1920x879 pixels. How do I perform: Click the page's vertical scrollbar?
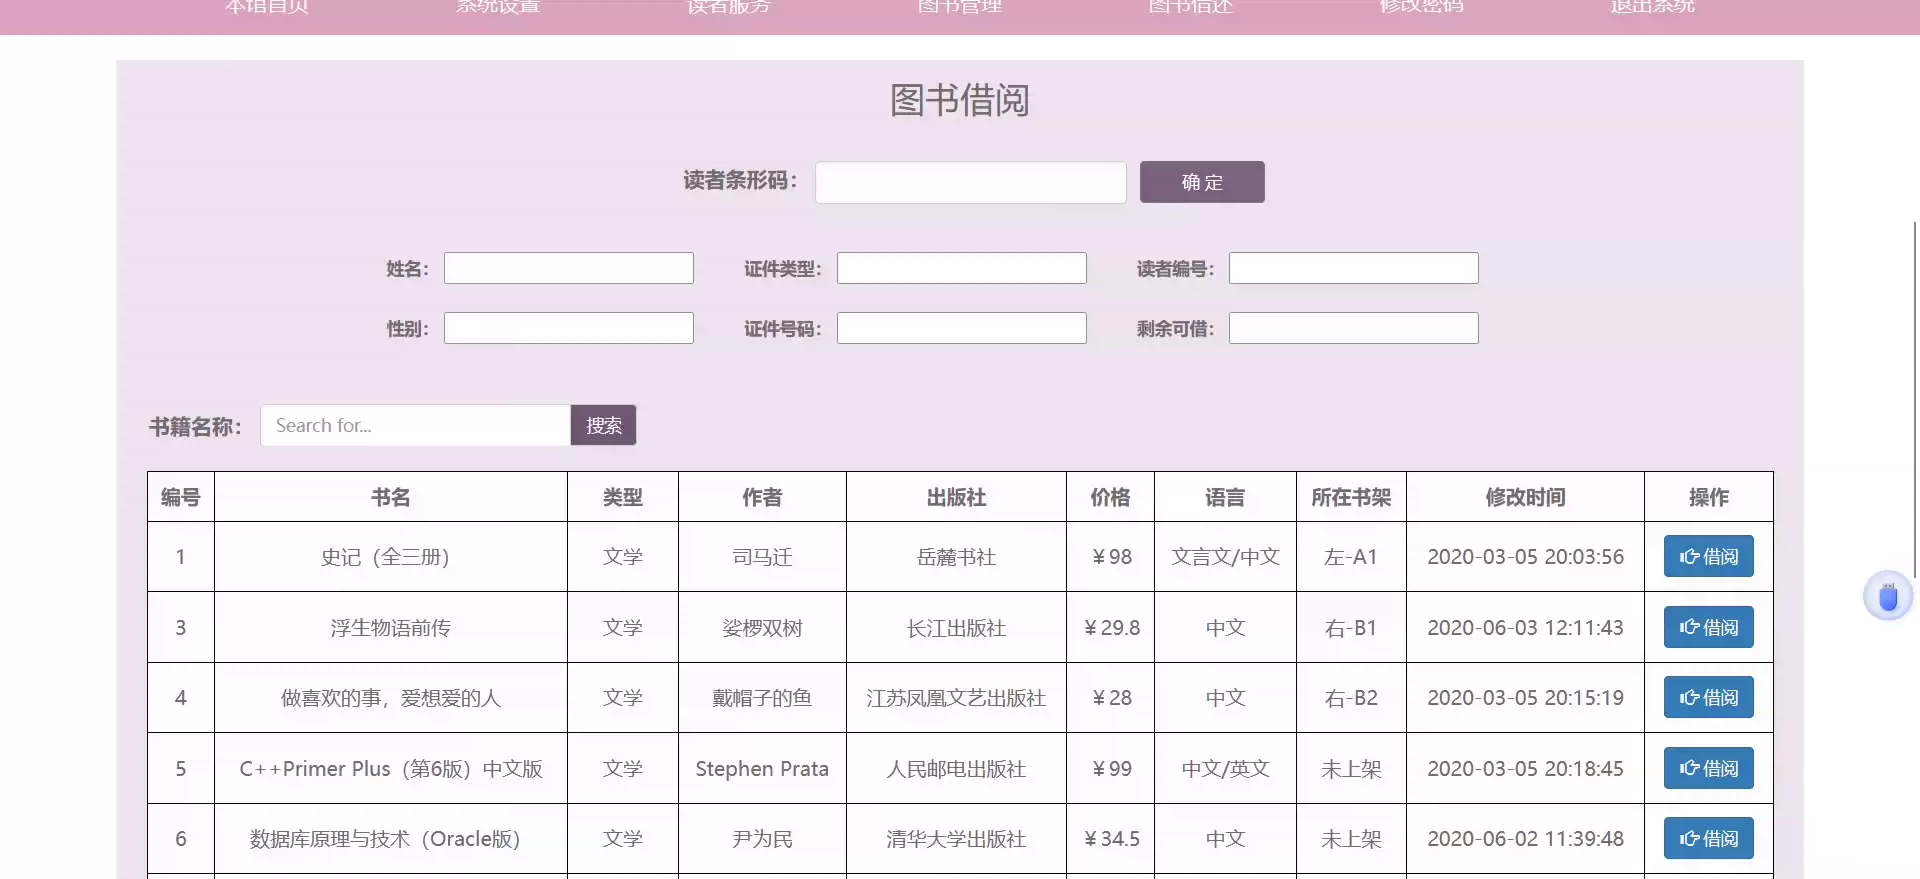point(1914,400)
